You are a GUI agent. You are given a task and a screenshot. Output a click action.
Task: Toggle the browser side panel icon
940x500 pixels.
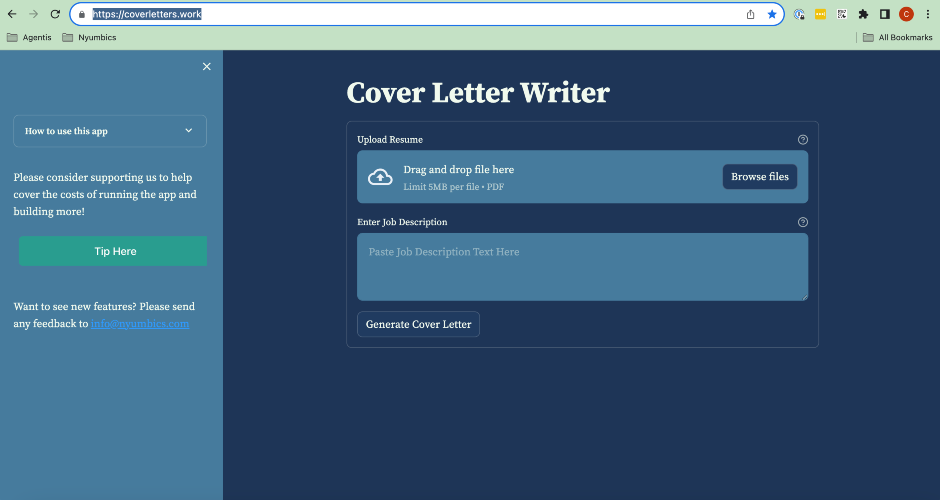click(885, 14)
